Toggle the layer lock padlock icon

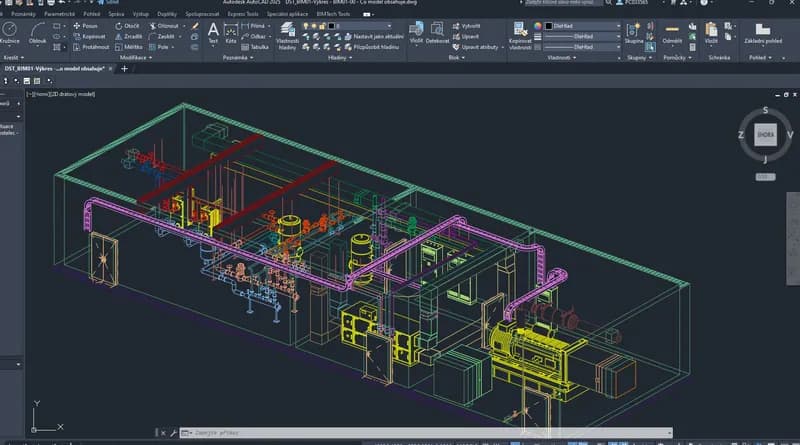[322, 26]
